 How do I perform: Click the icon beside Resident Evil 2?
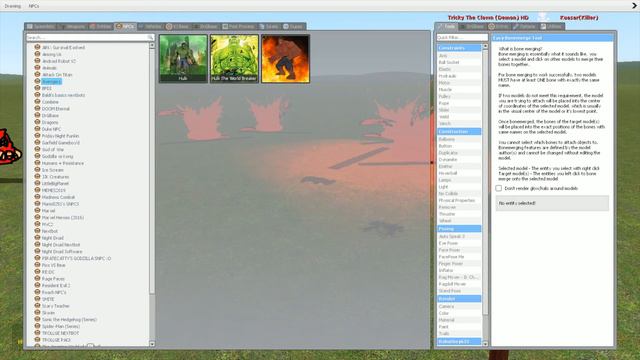click(x=38, y=285)
